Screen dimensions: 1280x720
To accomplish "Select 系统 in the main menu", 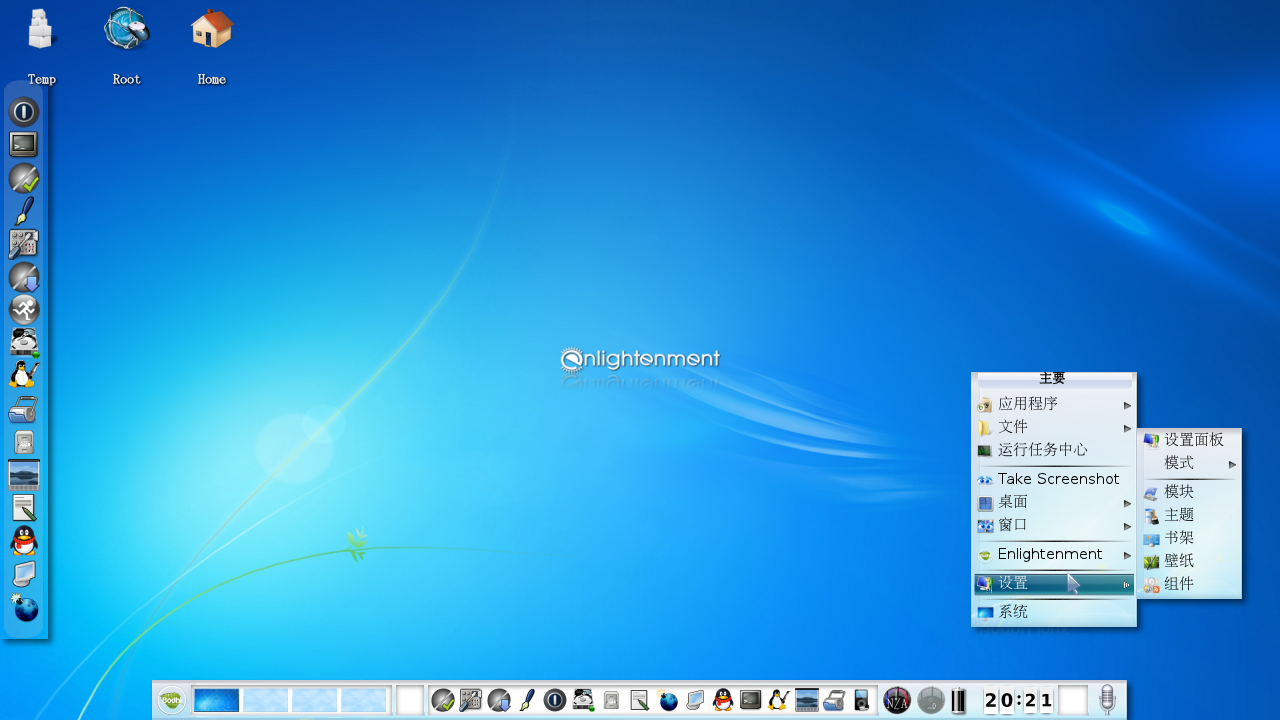I will pos(1054,612).
